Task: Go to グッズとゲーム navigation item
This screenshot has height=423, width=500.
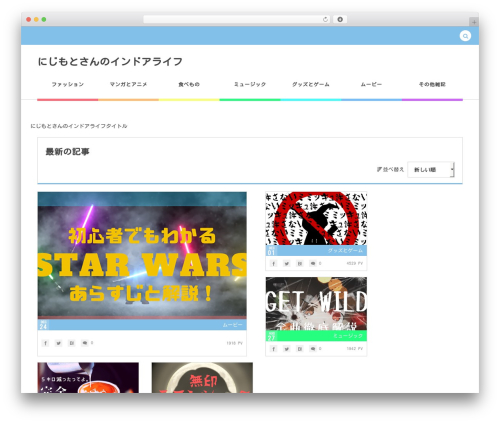Action: click(311, 84)
